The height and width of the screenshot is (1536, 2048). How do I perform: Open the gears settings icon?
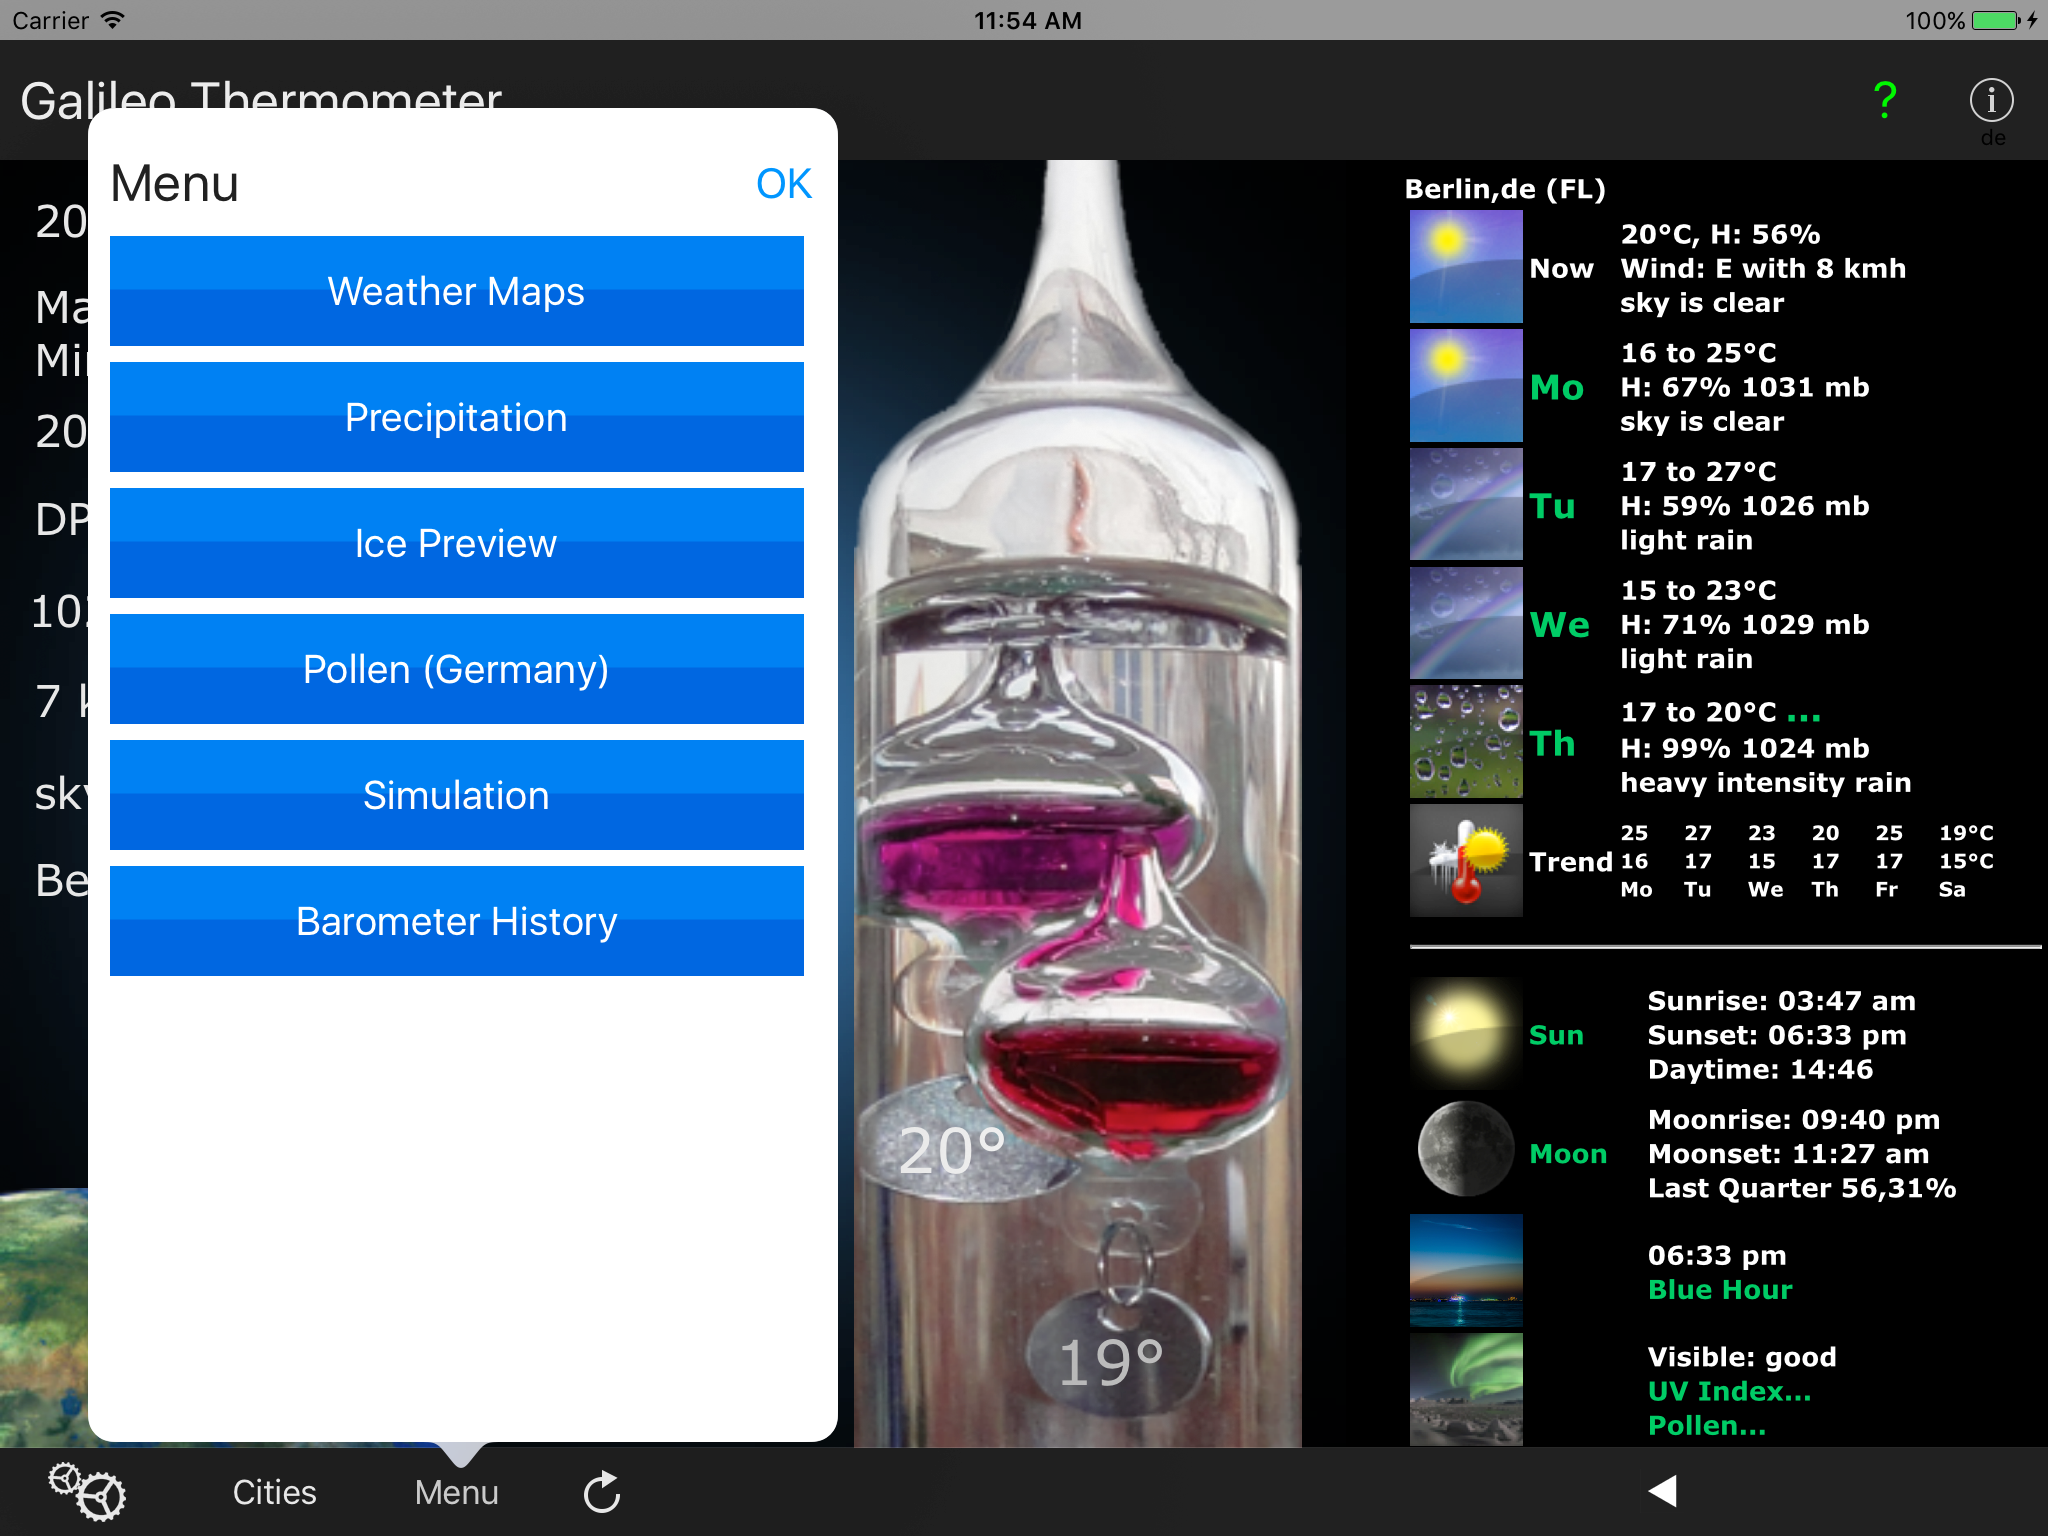(x=87, y=1491)
